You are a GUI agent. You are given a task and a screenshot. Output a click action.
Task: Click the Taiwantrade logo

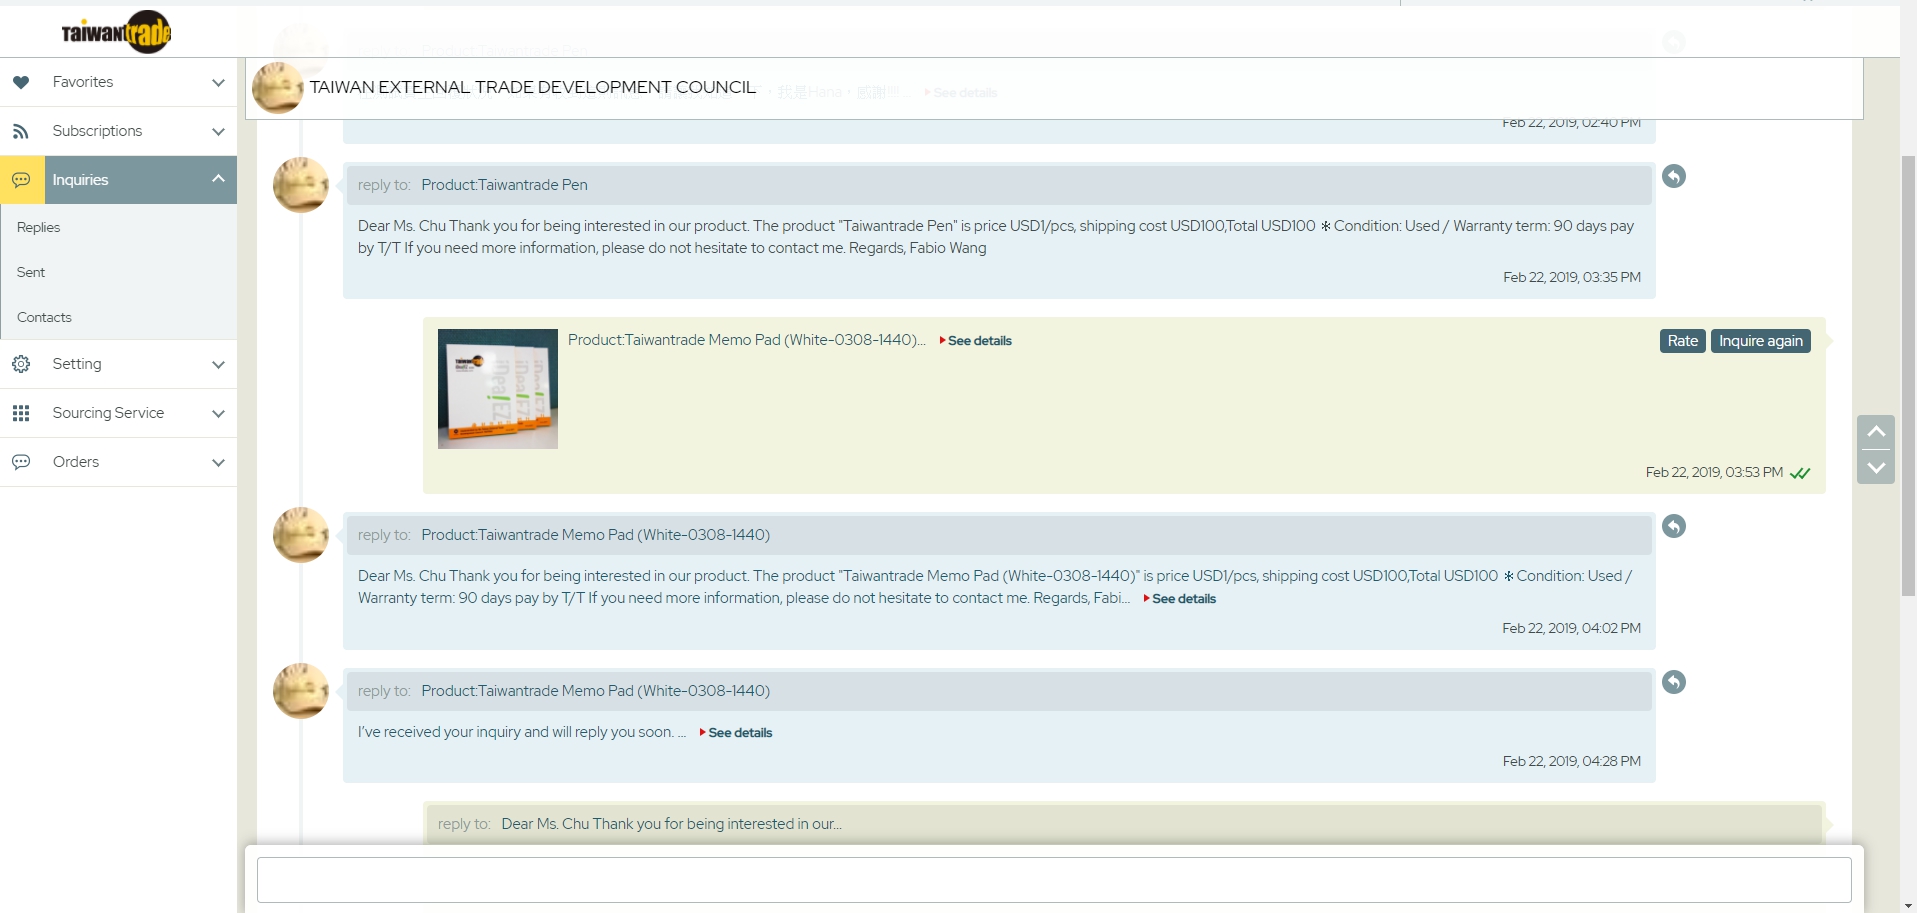[116, 32]
